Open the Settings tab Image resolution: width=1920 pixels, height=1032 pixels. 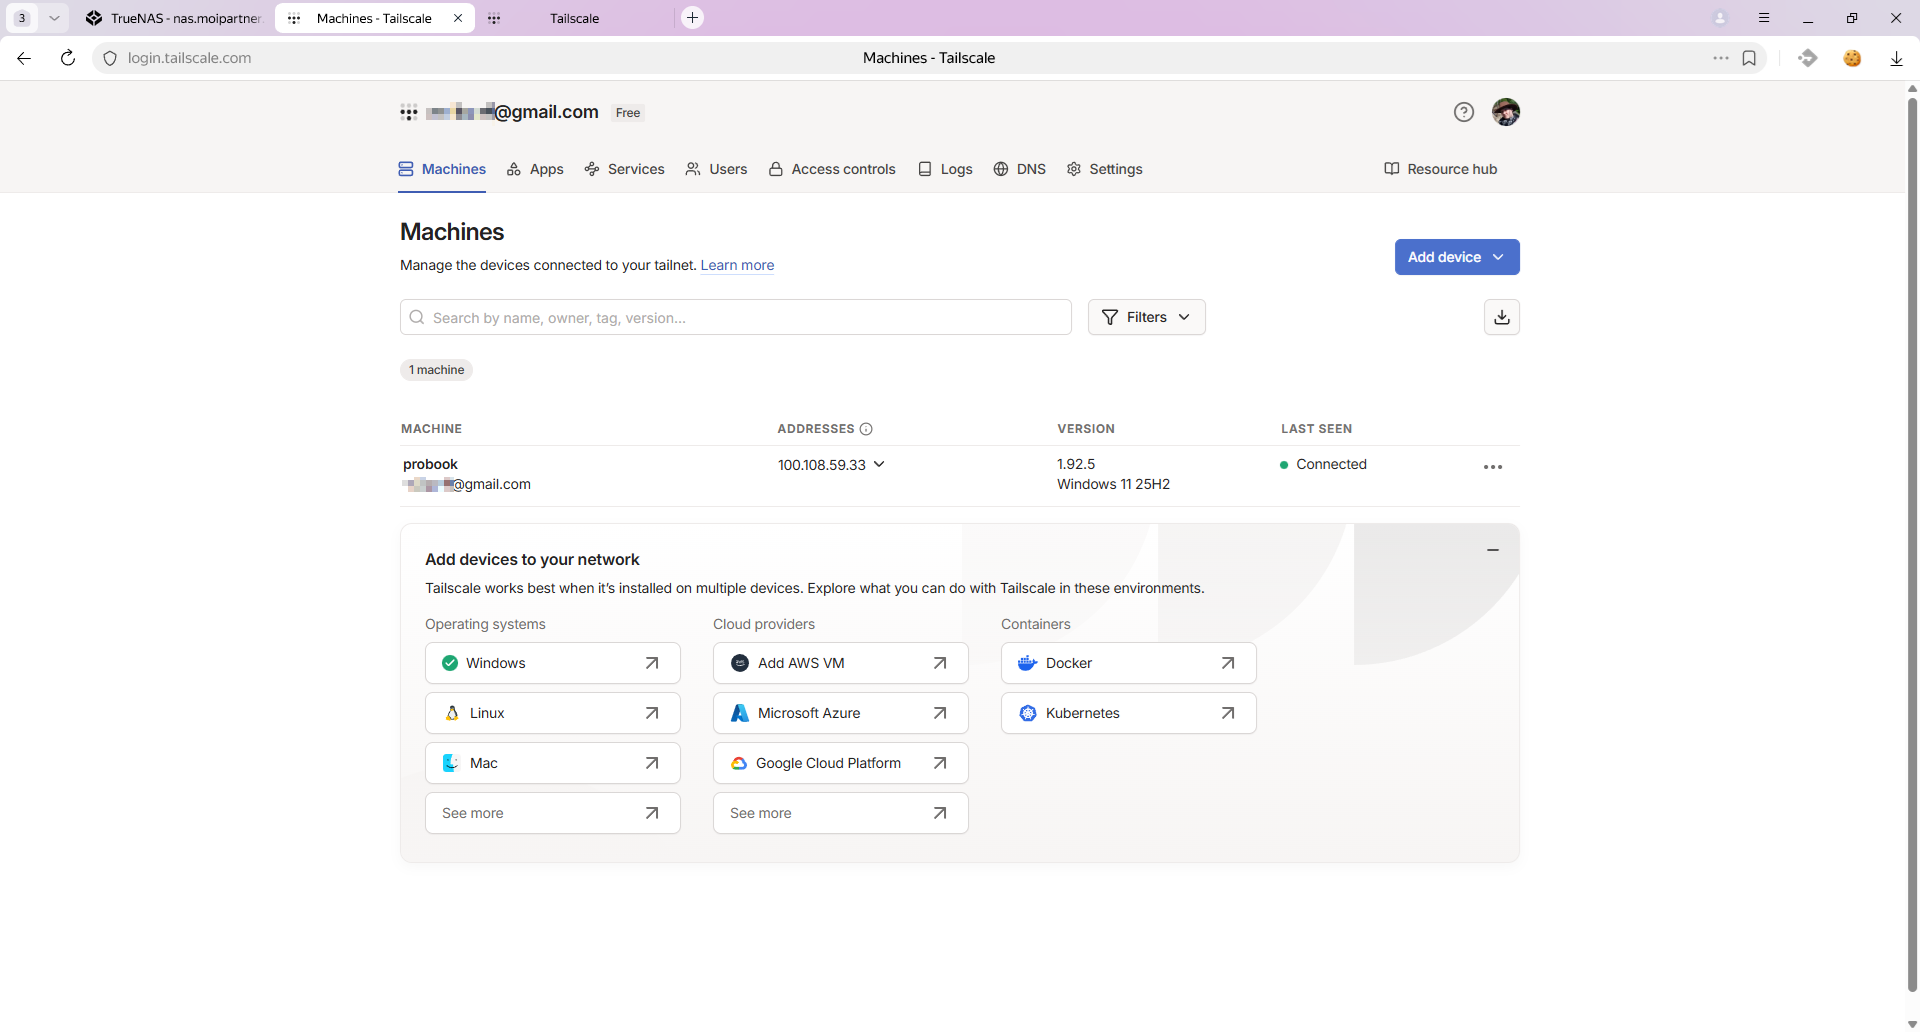1104,169
